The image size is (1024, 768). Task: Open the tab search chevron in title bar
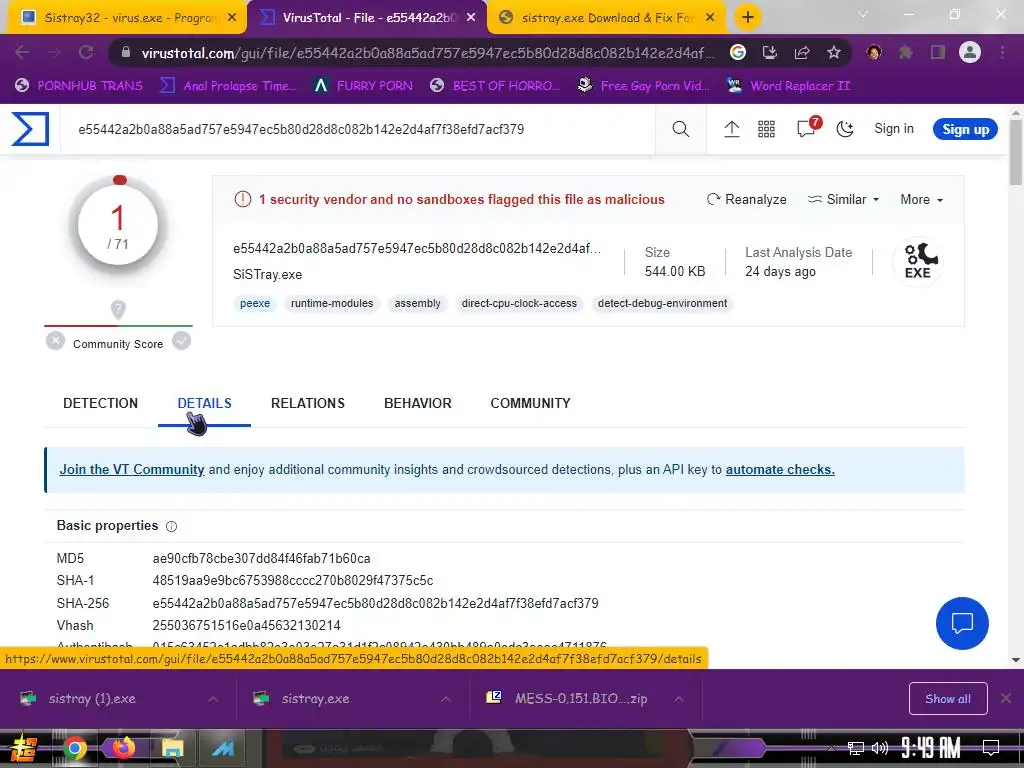(863, 14)
